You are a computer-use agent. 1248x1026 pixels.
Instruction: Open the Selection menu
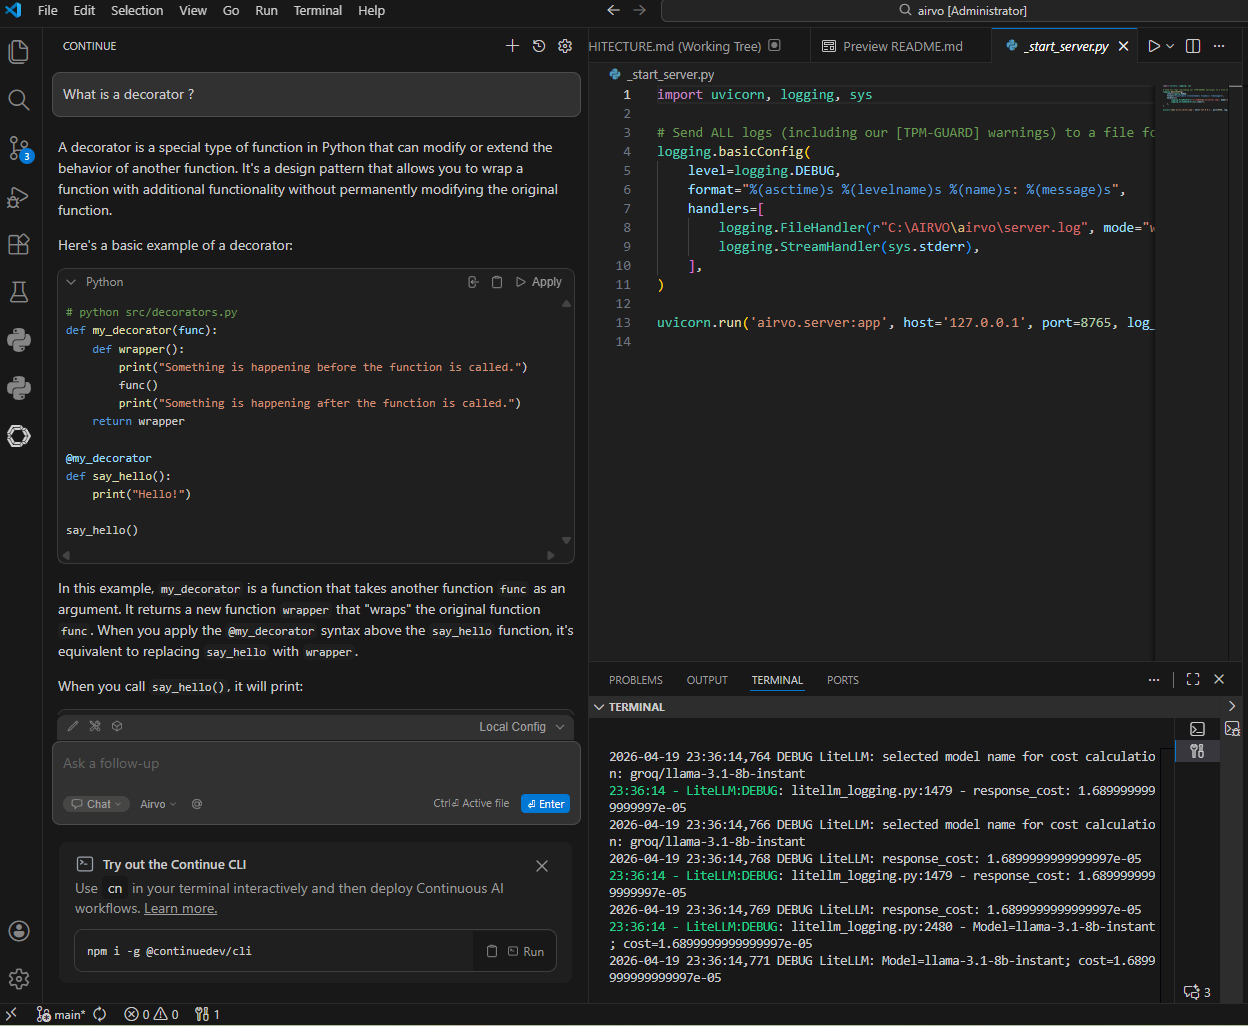click(137, 10)
